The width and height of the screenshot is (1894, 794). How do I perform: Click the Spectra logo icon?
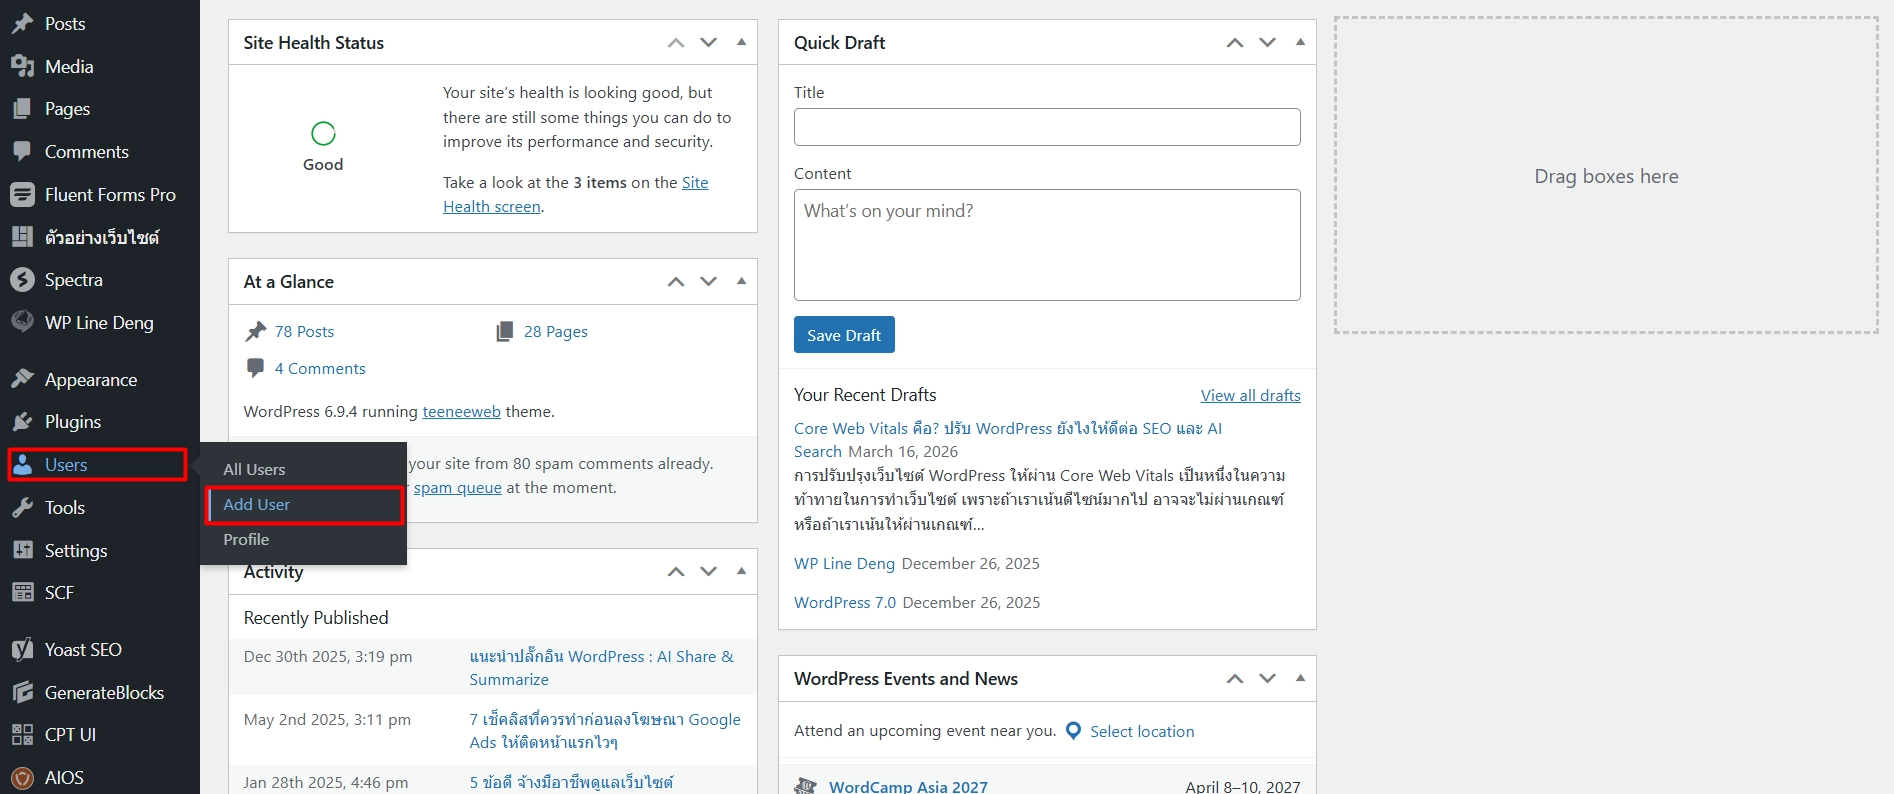point(22,279)
